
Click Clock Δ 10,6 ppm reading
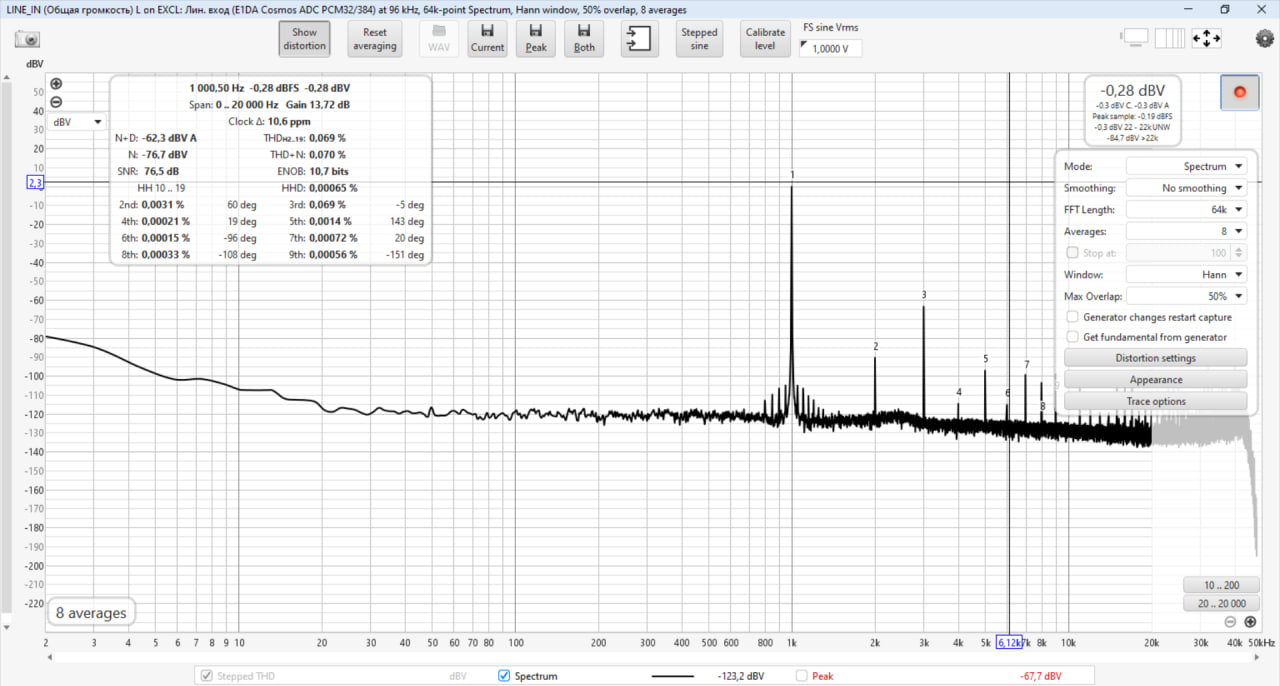pyautogui.click(x=269, y=121)
